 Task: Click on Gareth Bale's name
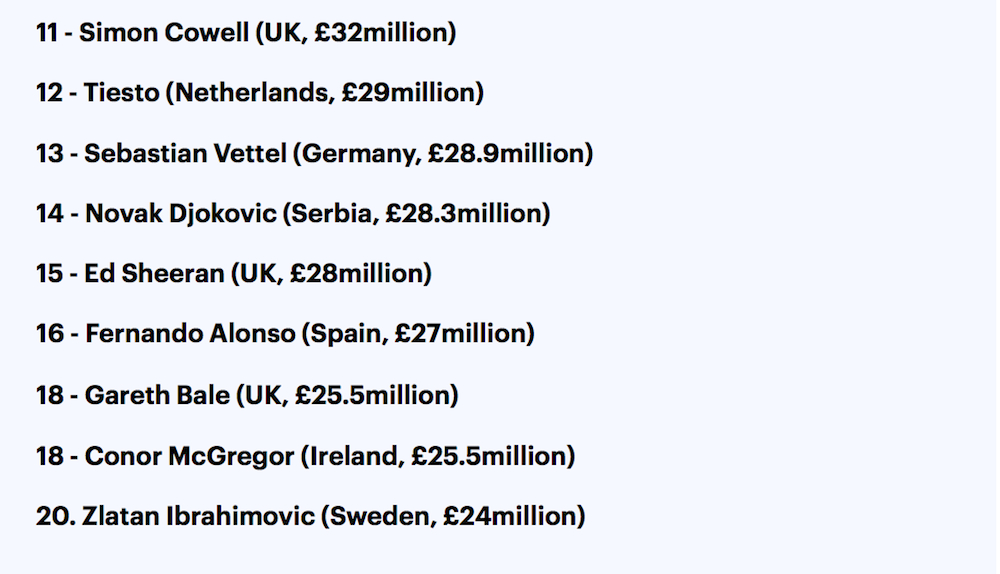[155, 395]
